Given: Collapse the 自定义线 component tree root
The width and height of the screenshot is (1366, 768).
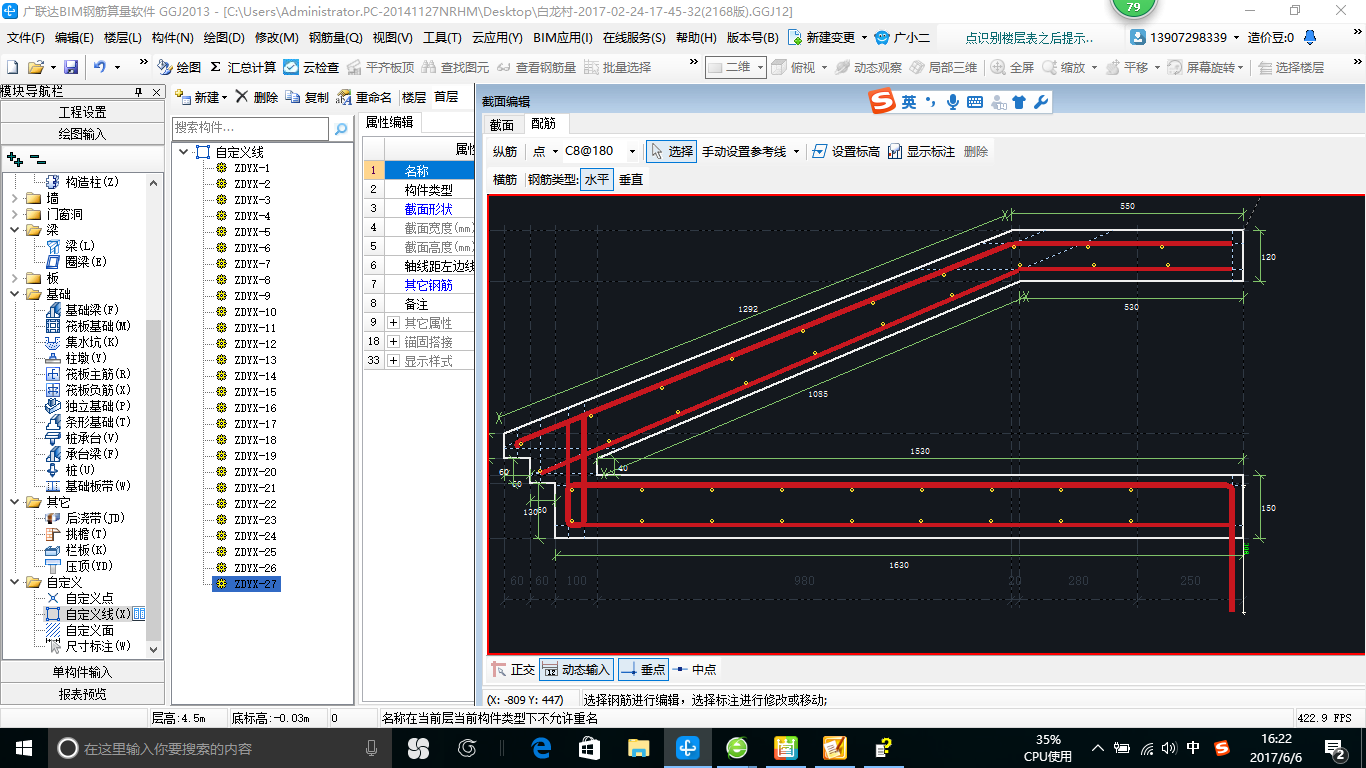Looking at the screenshot, I should [183, 152].
